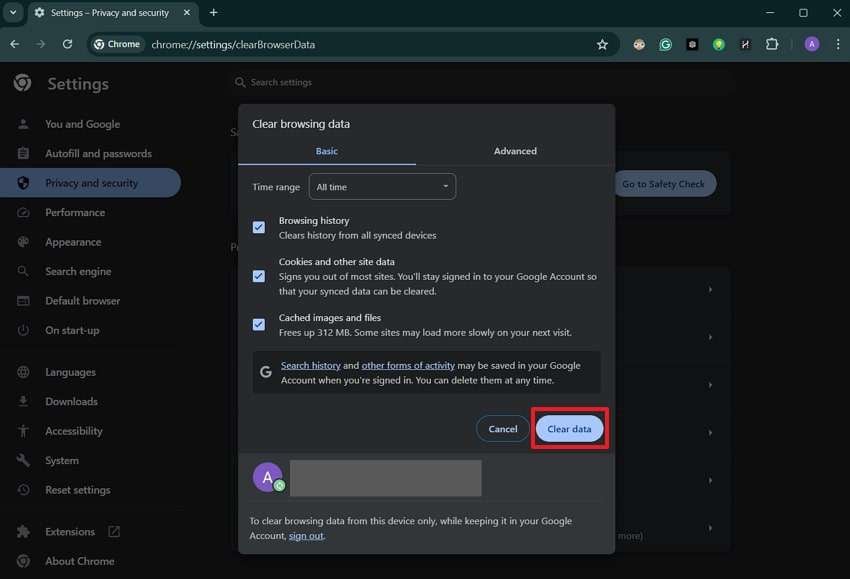This screenshot has width=850, height=579.
Task: Switch to the Basic tab
Action: click(327, 151)
